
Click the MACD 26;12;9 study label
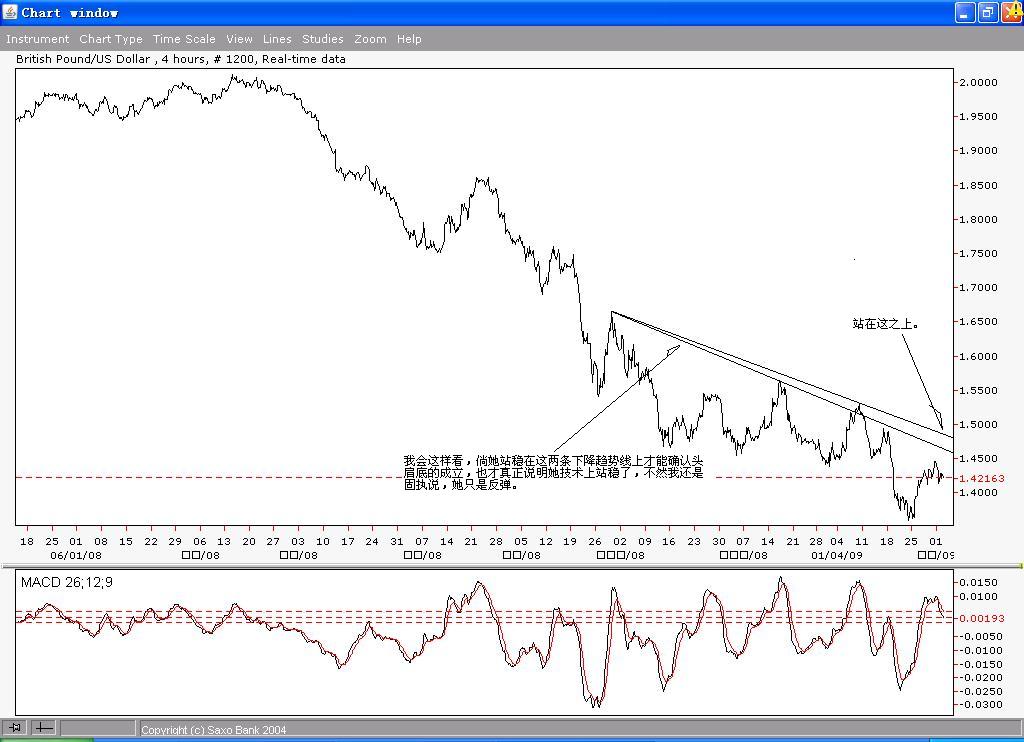[x=67, y=582]
